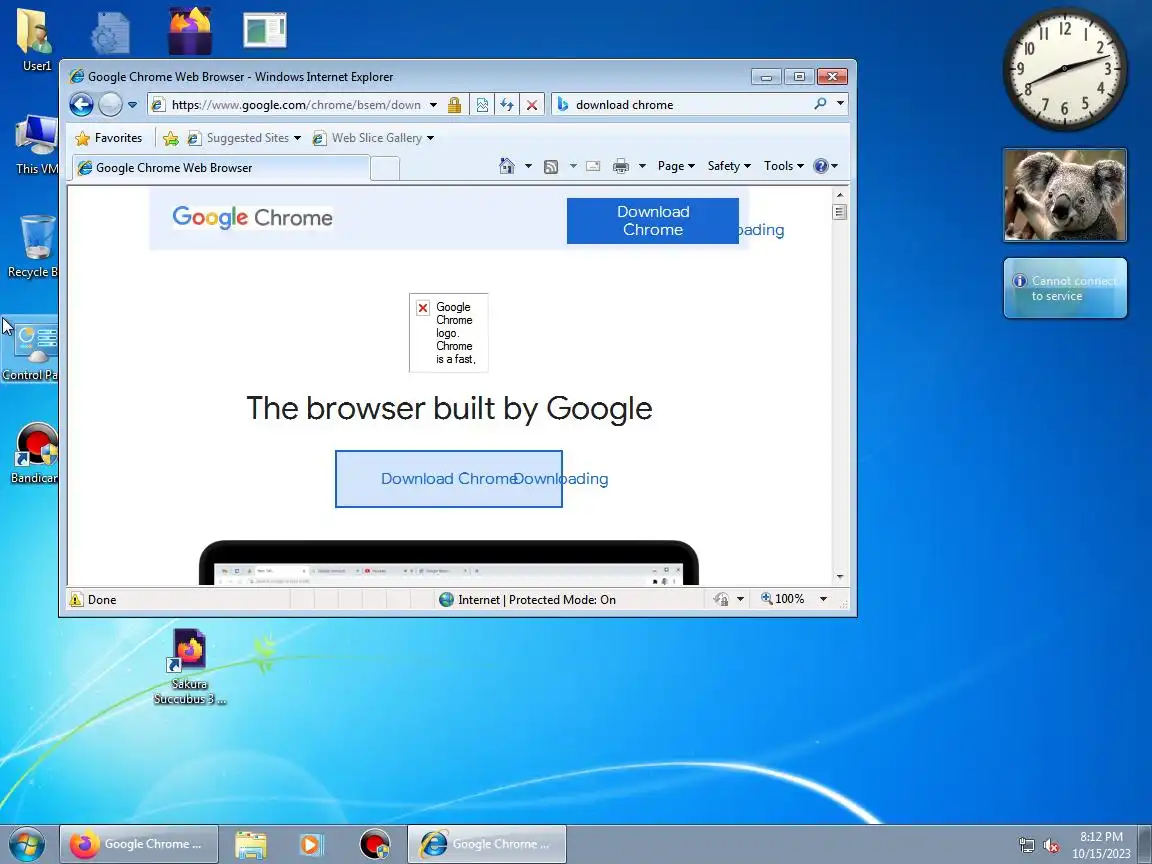Open the recent pages dropdown arrow
Image resolution: width=1152 pixels, height=864 pixels.
point(132,105)
